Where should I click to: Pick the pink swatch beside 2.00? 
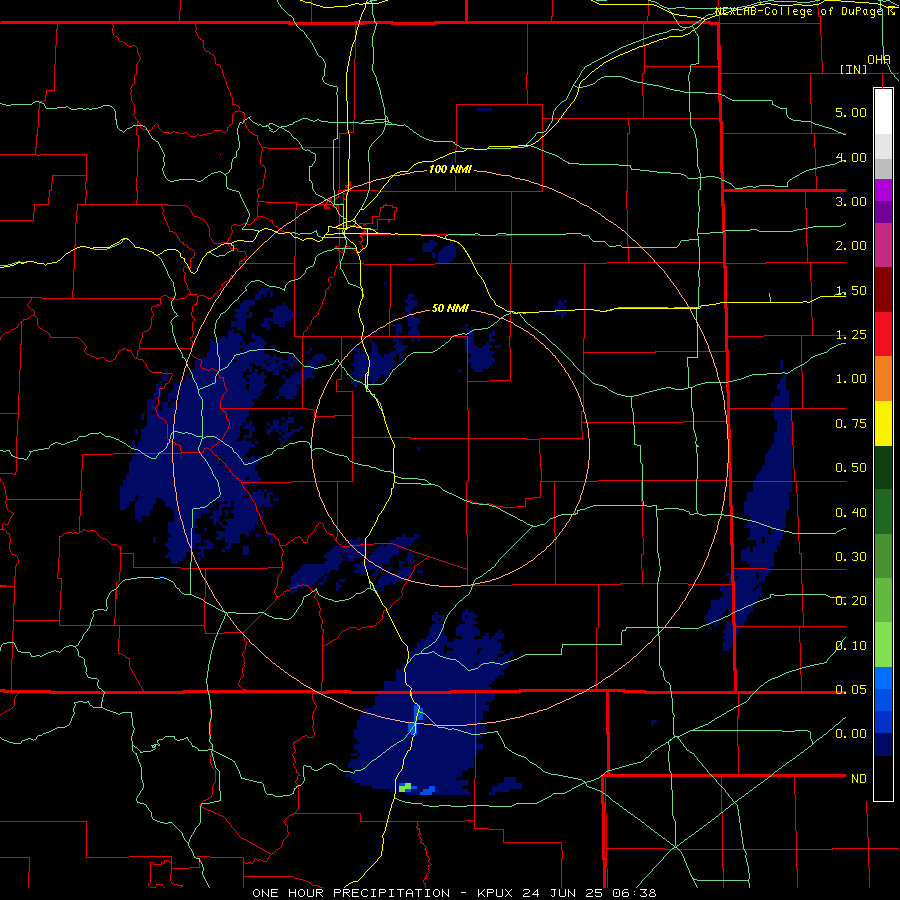(883, 245)
